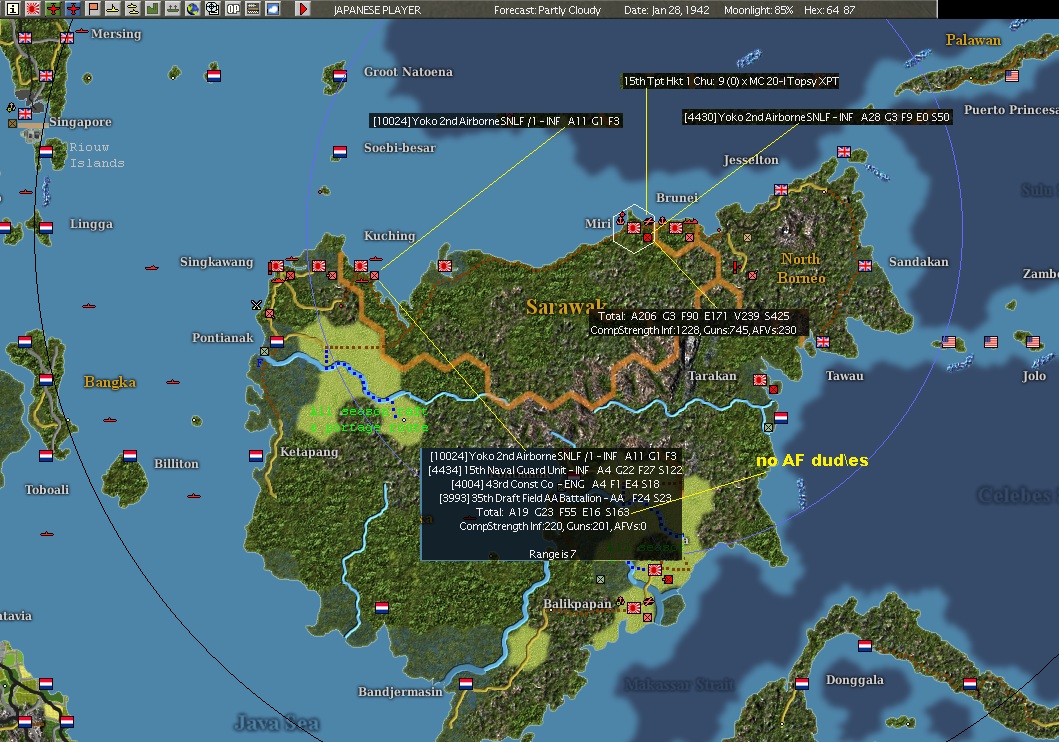Click the crosshair target toolbar icon

click(213, 9)
